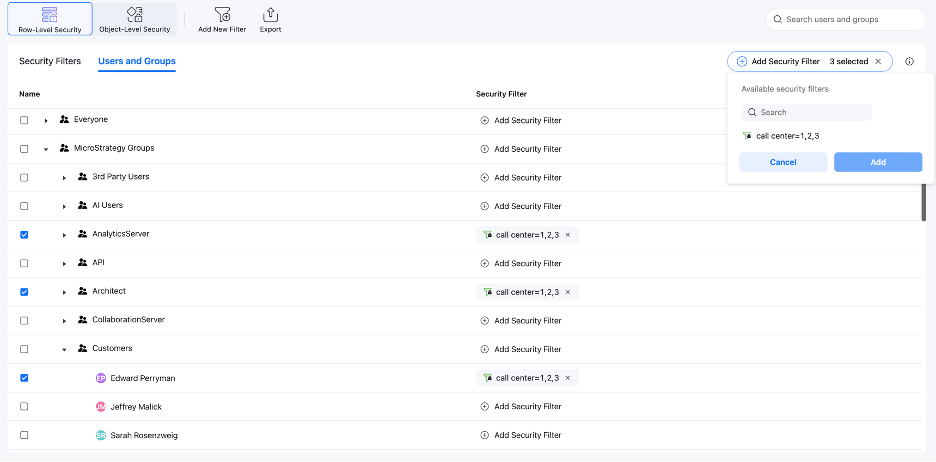936x462 pixels.
Task: Check the Jeffrey Malick checkbox
Action: 24,407
